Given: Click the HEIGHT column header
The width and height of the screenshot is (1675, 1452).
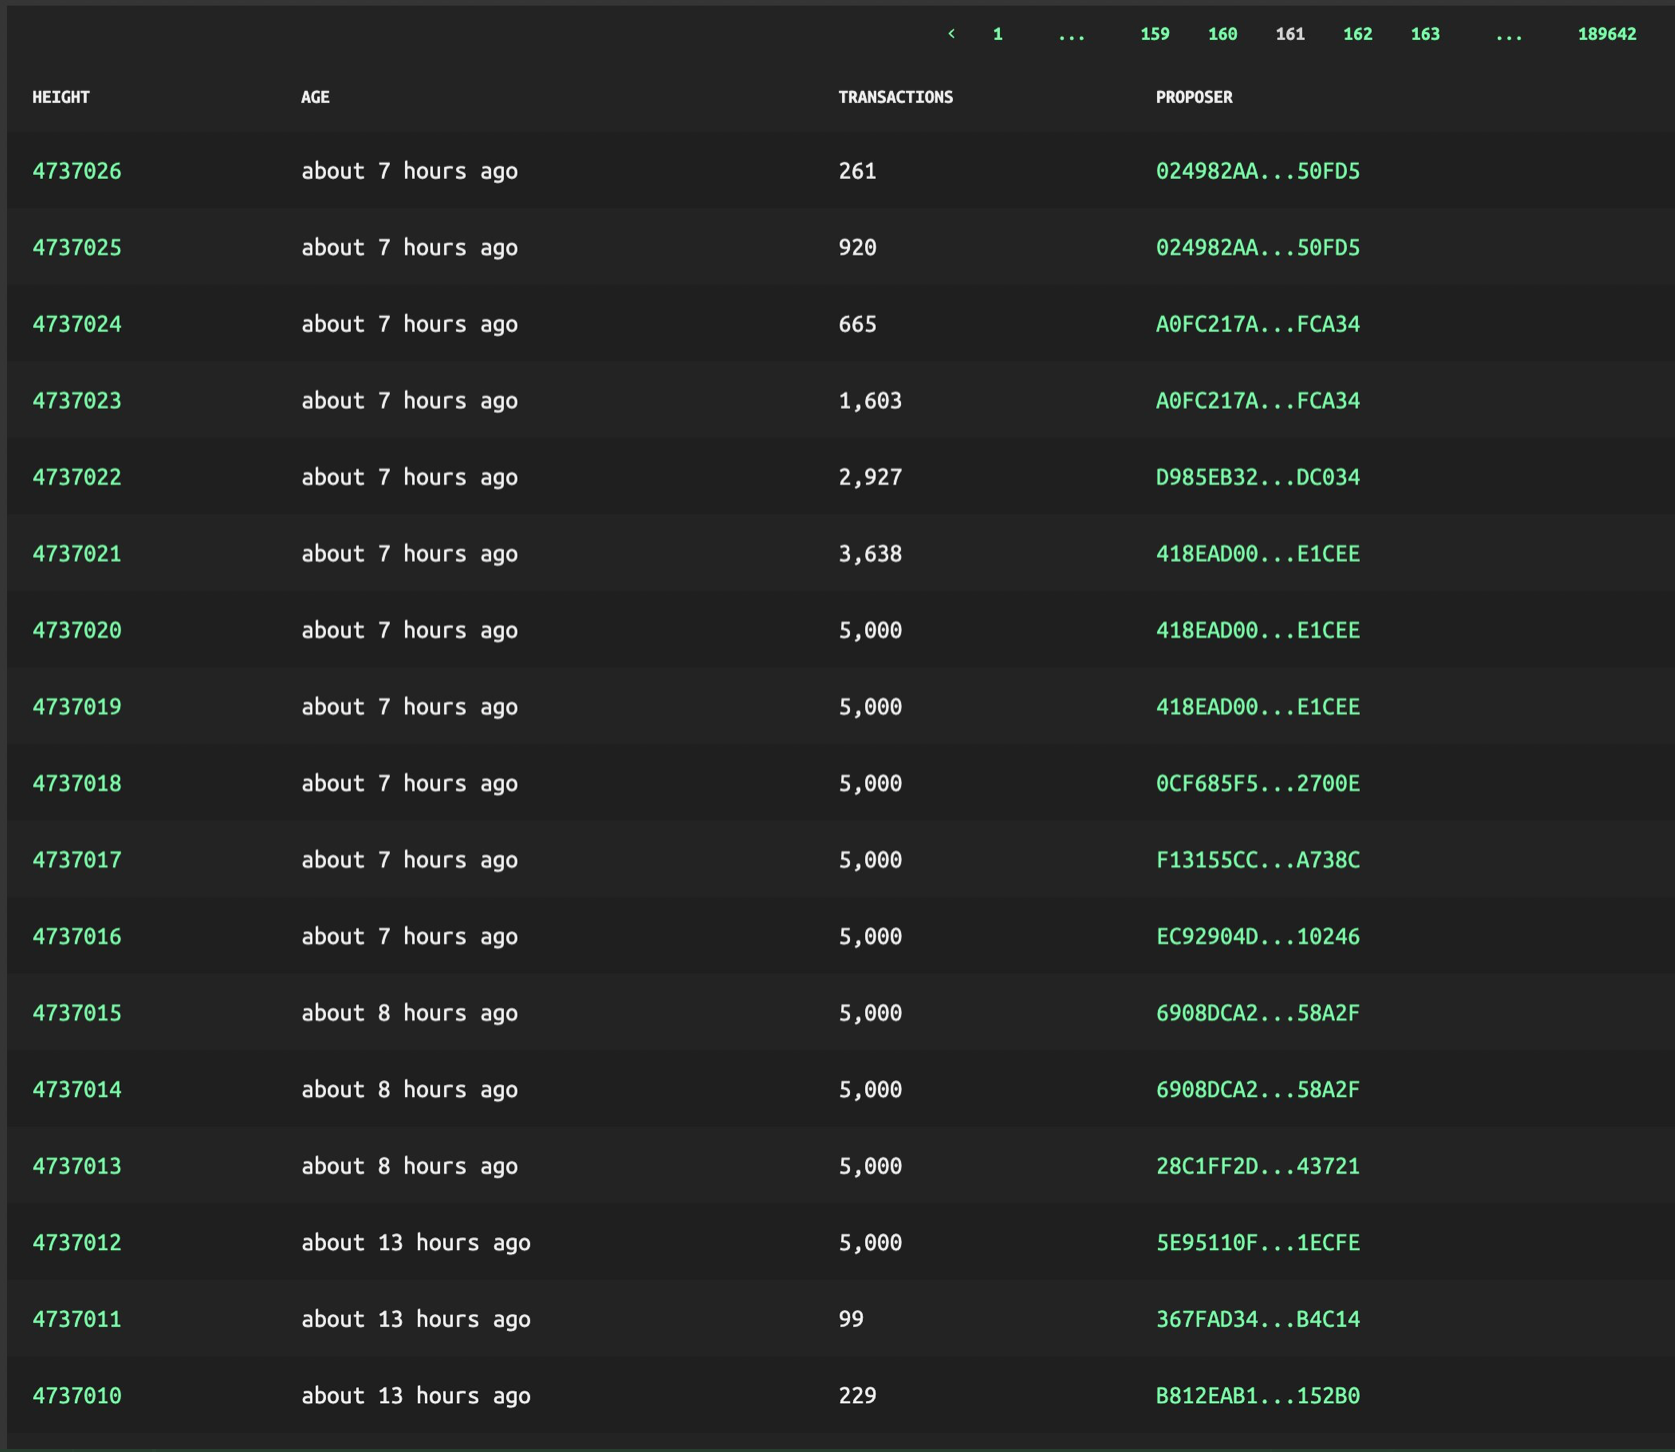Looking at the screenshot, I should click(x=61, y=97).
